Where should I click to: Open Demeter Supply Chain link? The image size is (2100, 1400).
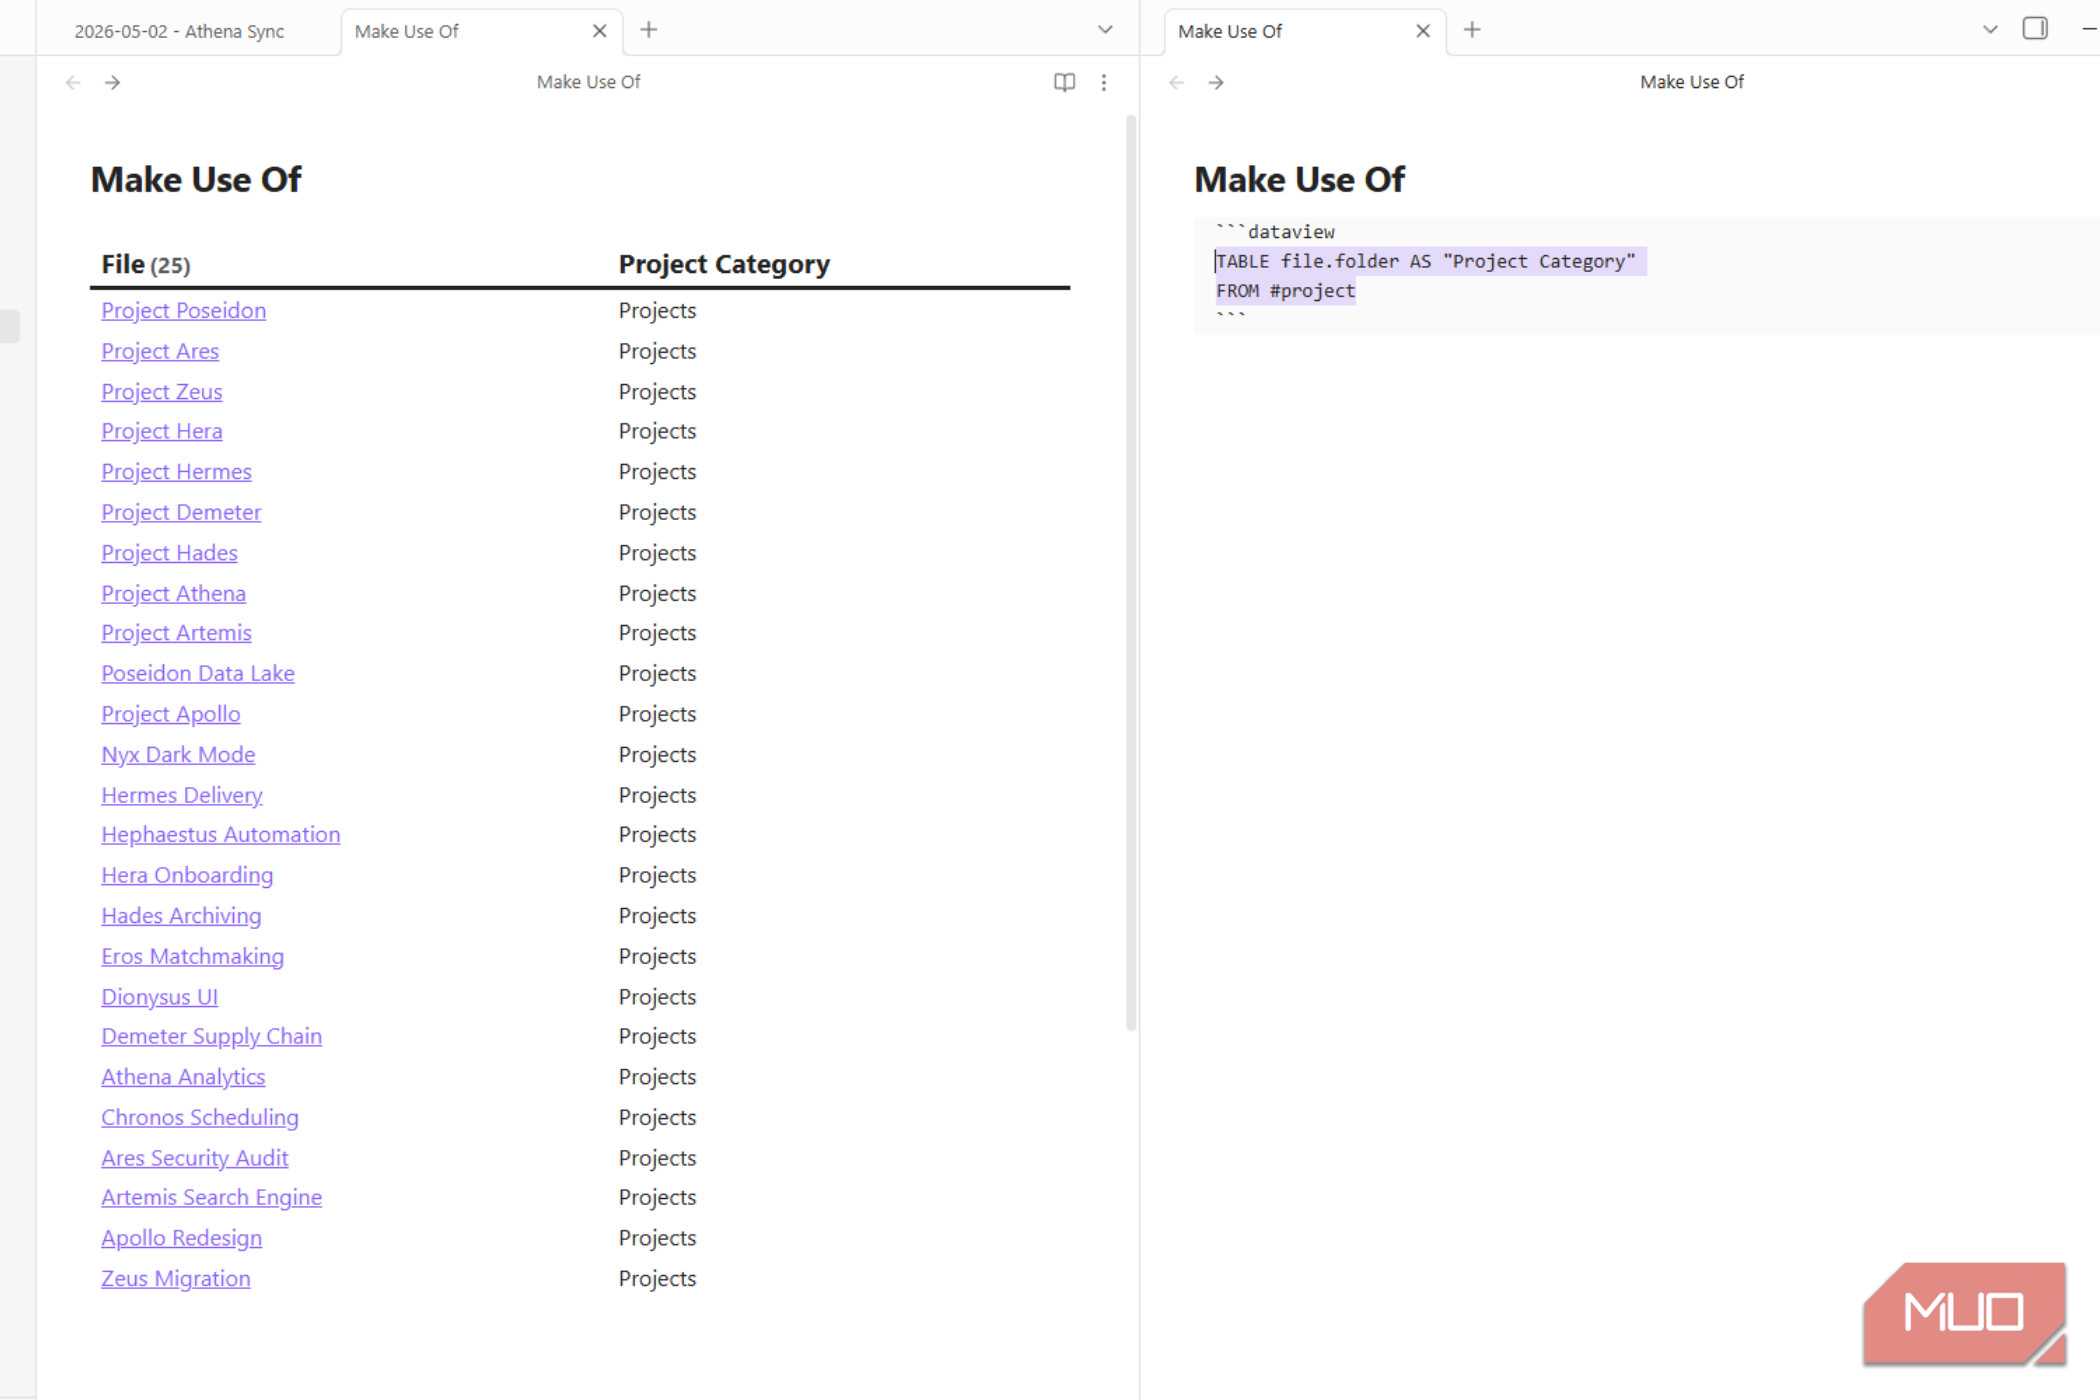pos(211,1037)
